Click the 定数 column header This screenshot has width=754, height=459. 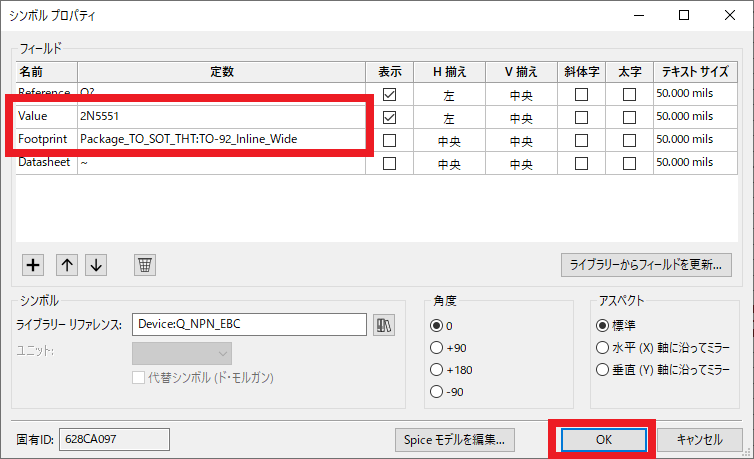(221, 72)
